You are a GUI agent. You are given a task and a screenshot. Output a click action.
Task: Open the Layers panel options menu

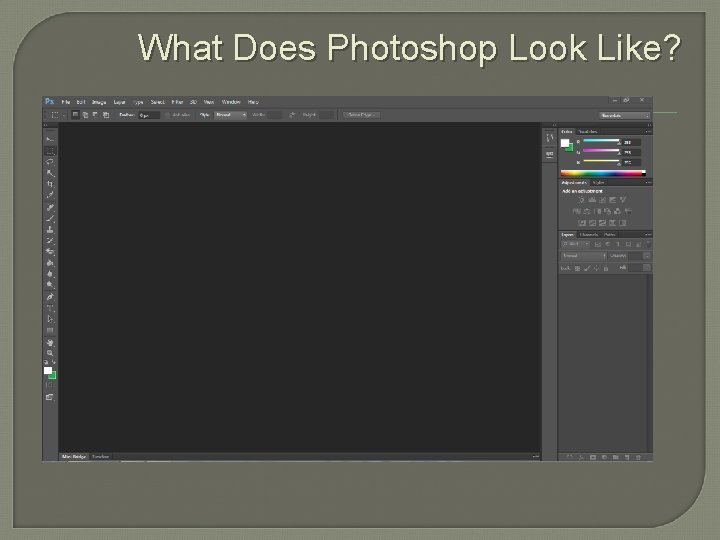[x=648, y=235]
